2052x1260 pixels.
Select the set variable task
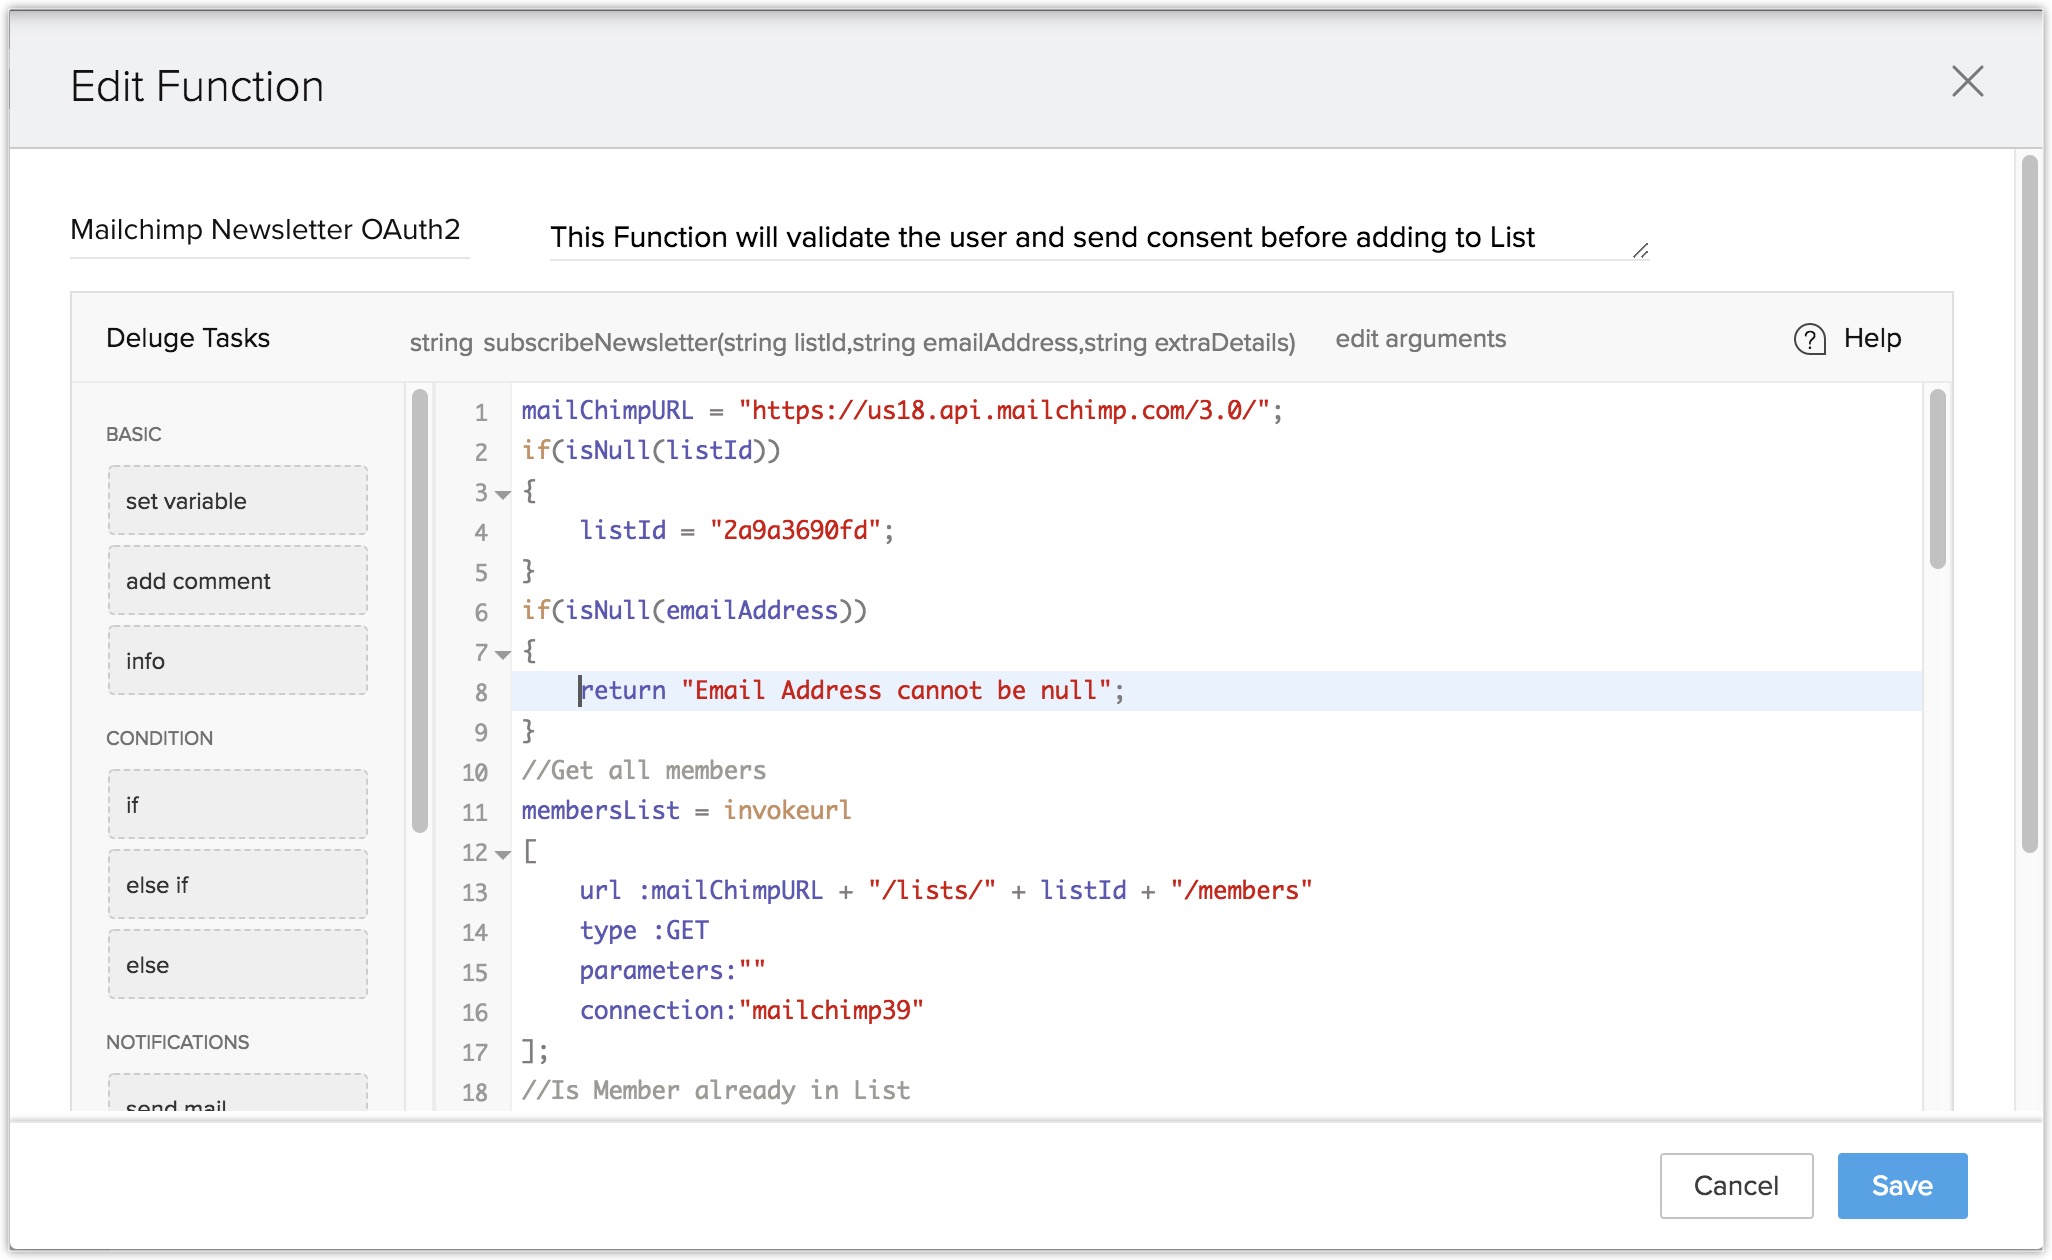coord(238,500)
